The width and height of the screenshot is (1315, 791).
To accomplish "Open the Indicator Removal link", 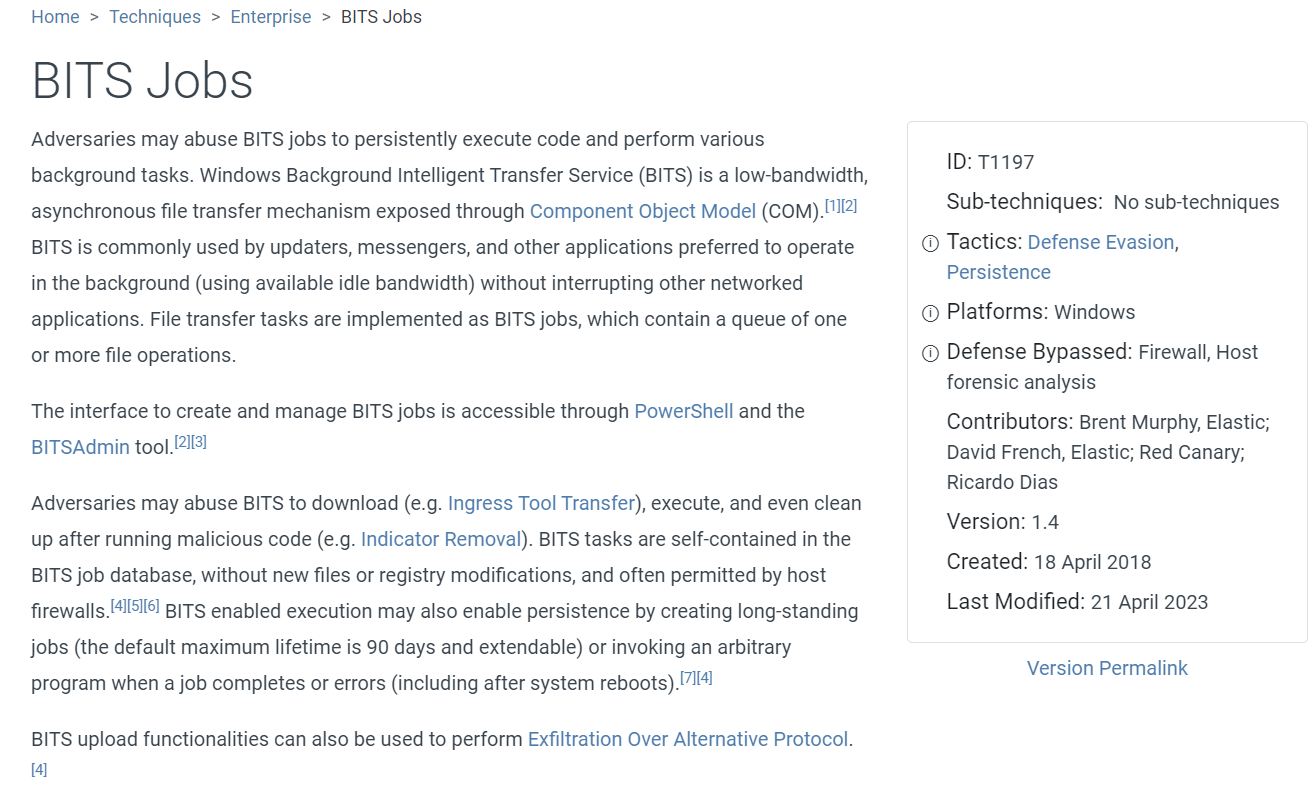I will coord(441,539).
